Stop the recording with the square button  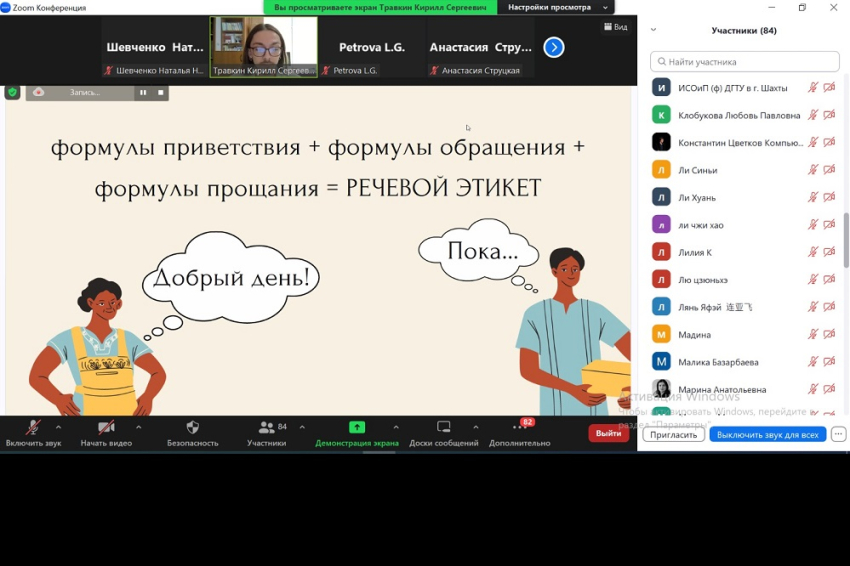coord(160,92)
